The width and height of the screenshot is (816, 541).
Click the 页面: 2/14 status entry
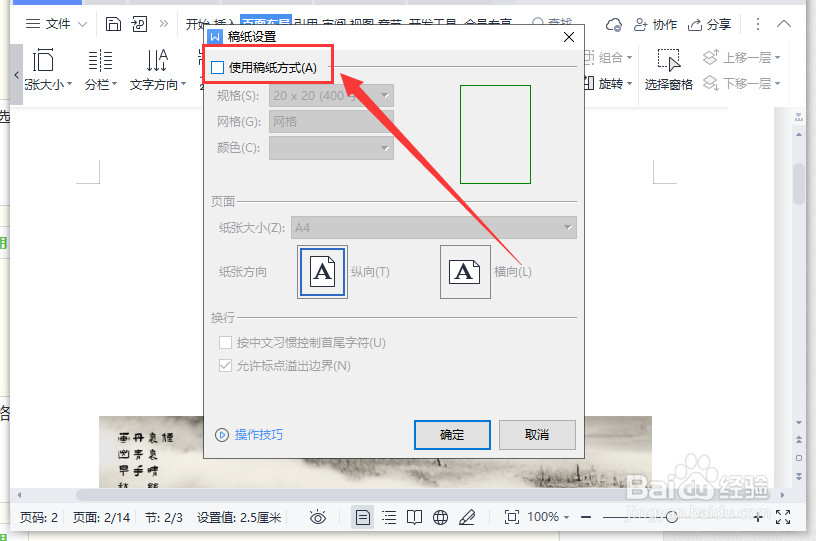pyautogui.click(x=101, y=518)
